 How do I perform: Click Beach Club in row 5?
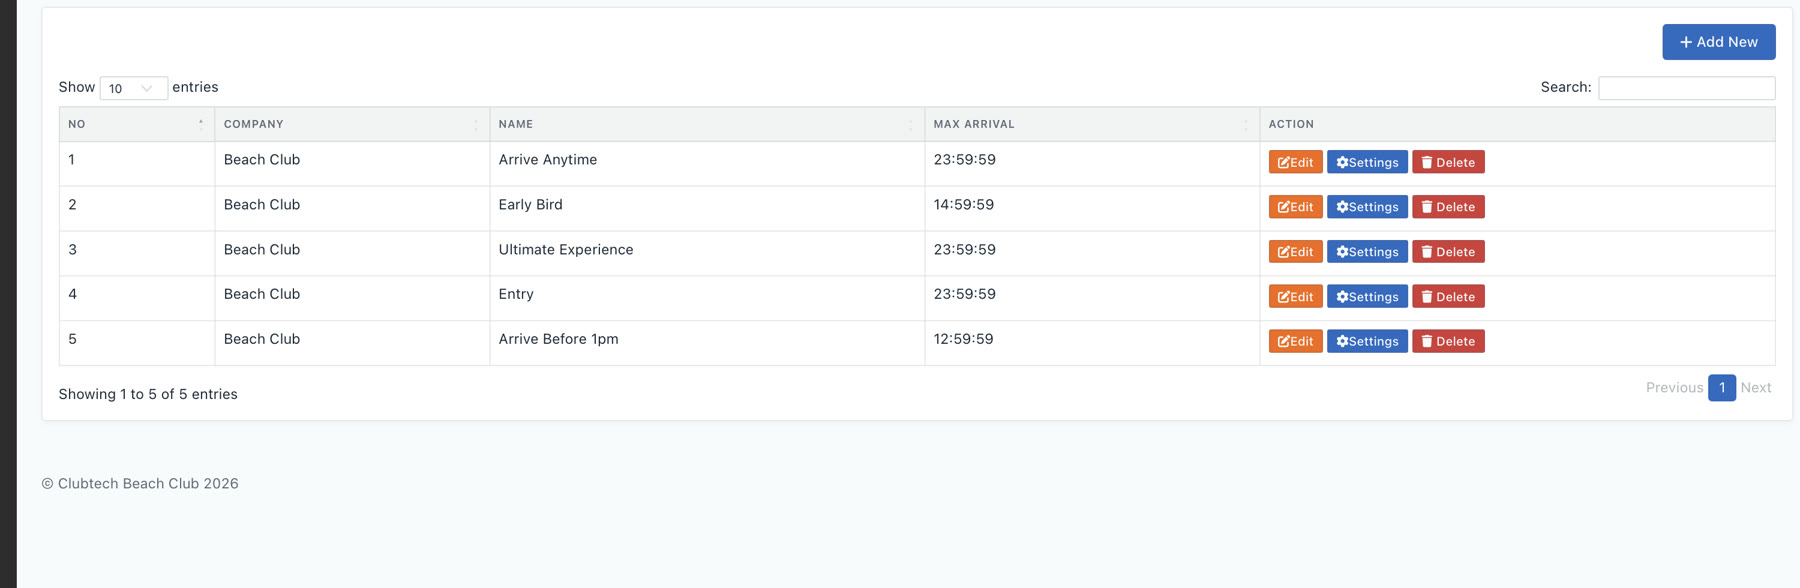(x=262, y=339)
